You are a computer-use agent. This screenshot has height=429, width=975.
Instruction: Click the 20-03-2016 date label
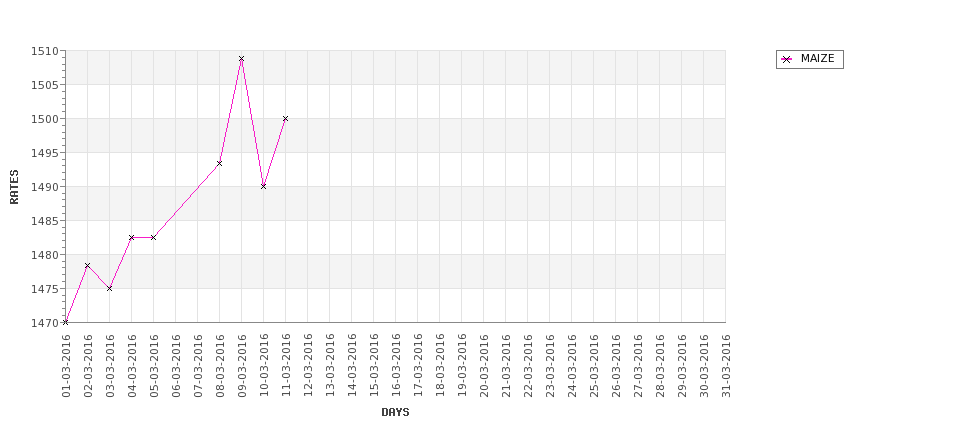tap(484, 366)
